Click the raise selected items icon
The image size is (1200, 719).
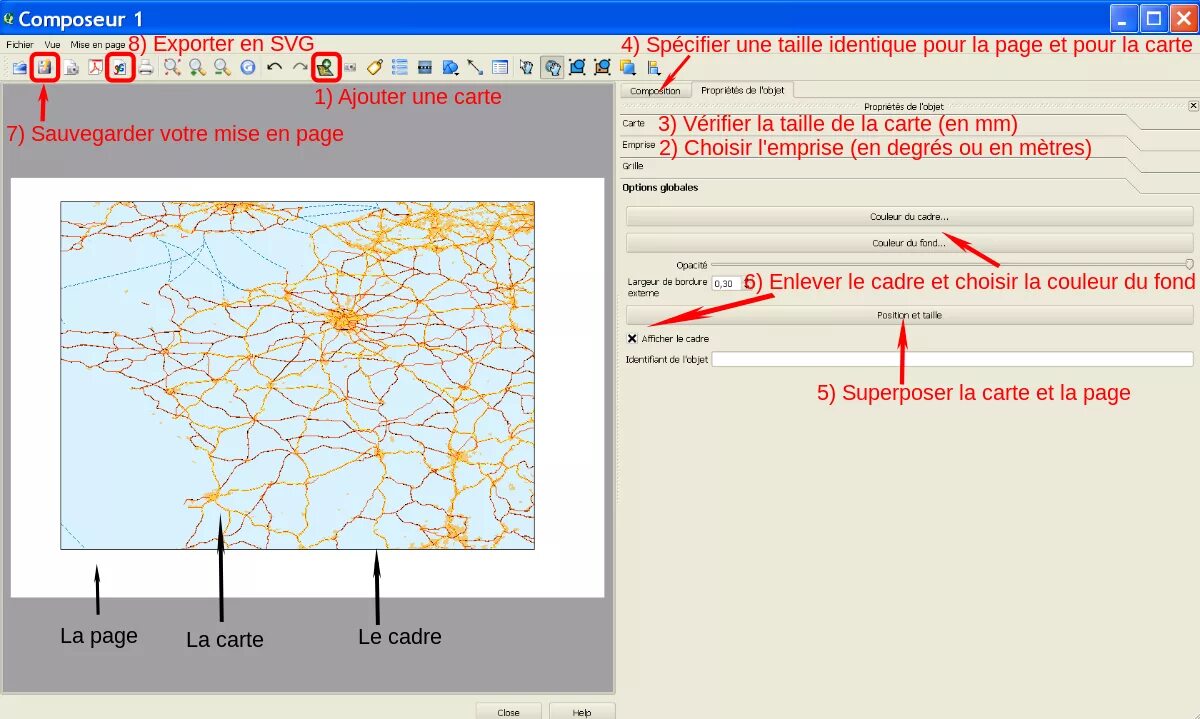(x=627, y=68)
